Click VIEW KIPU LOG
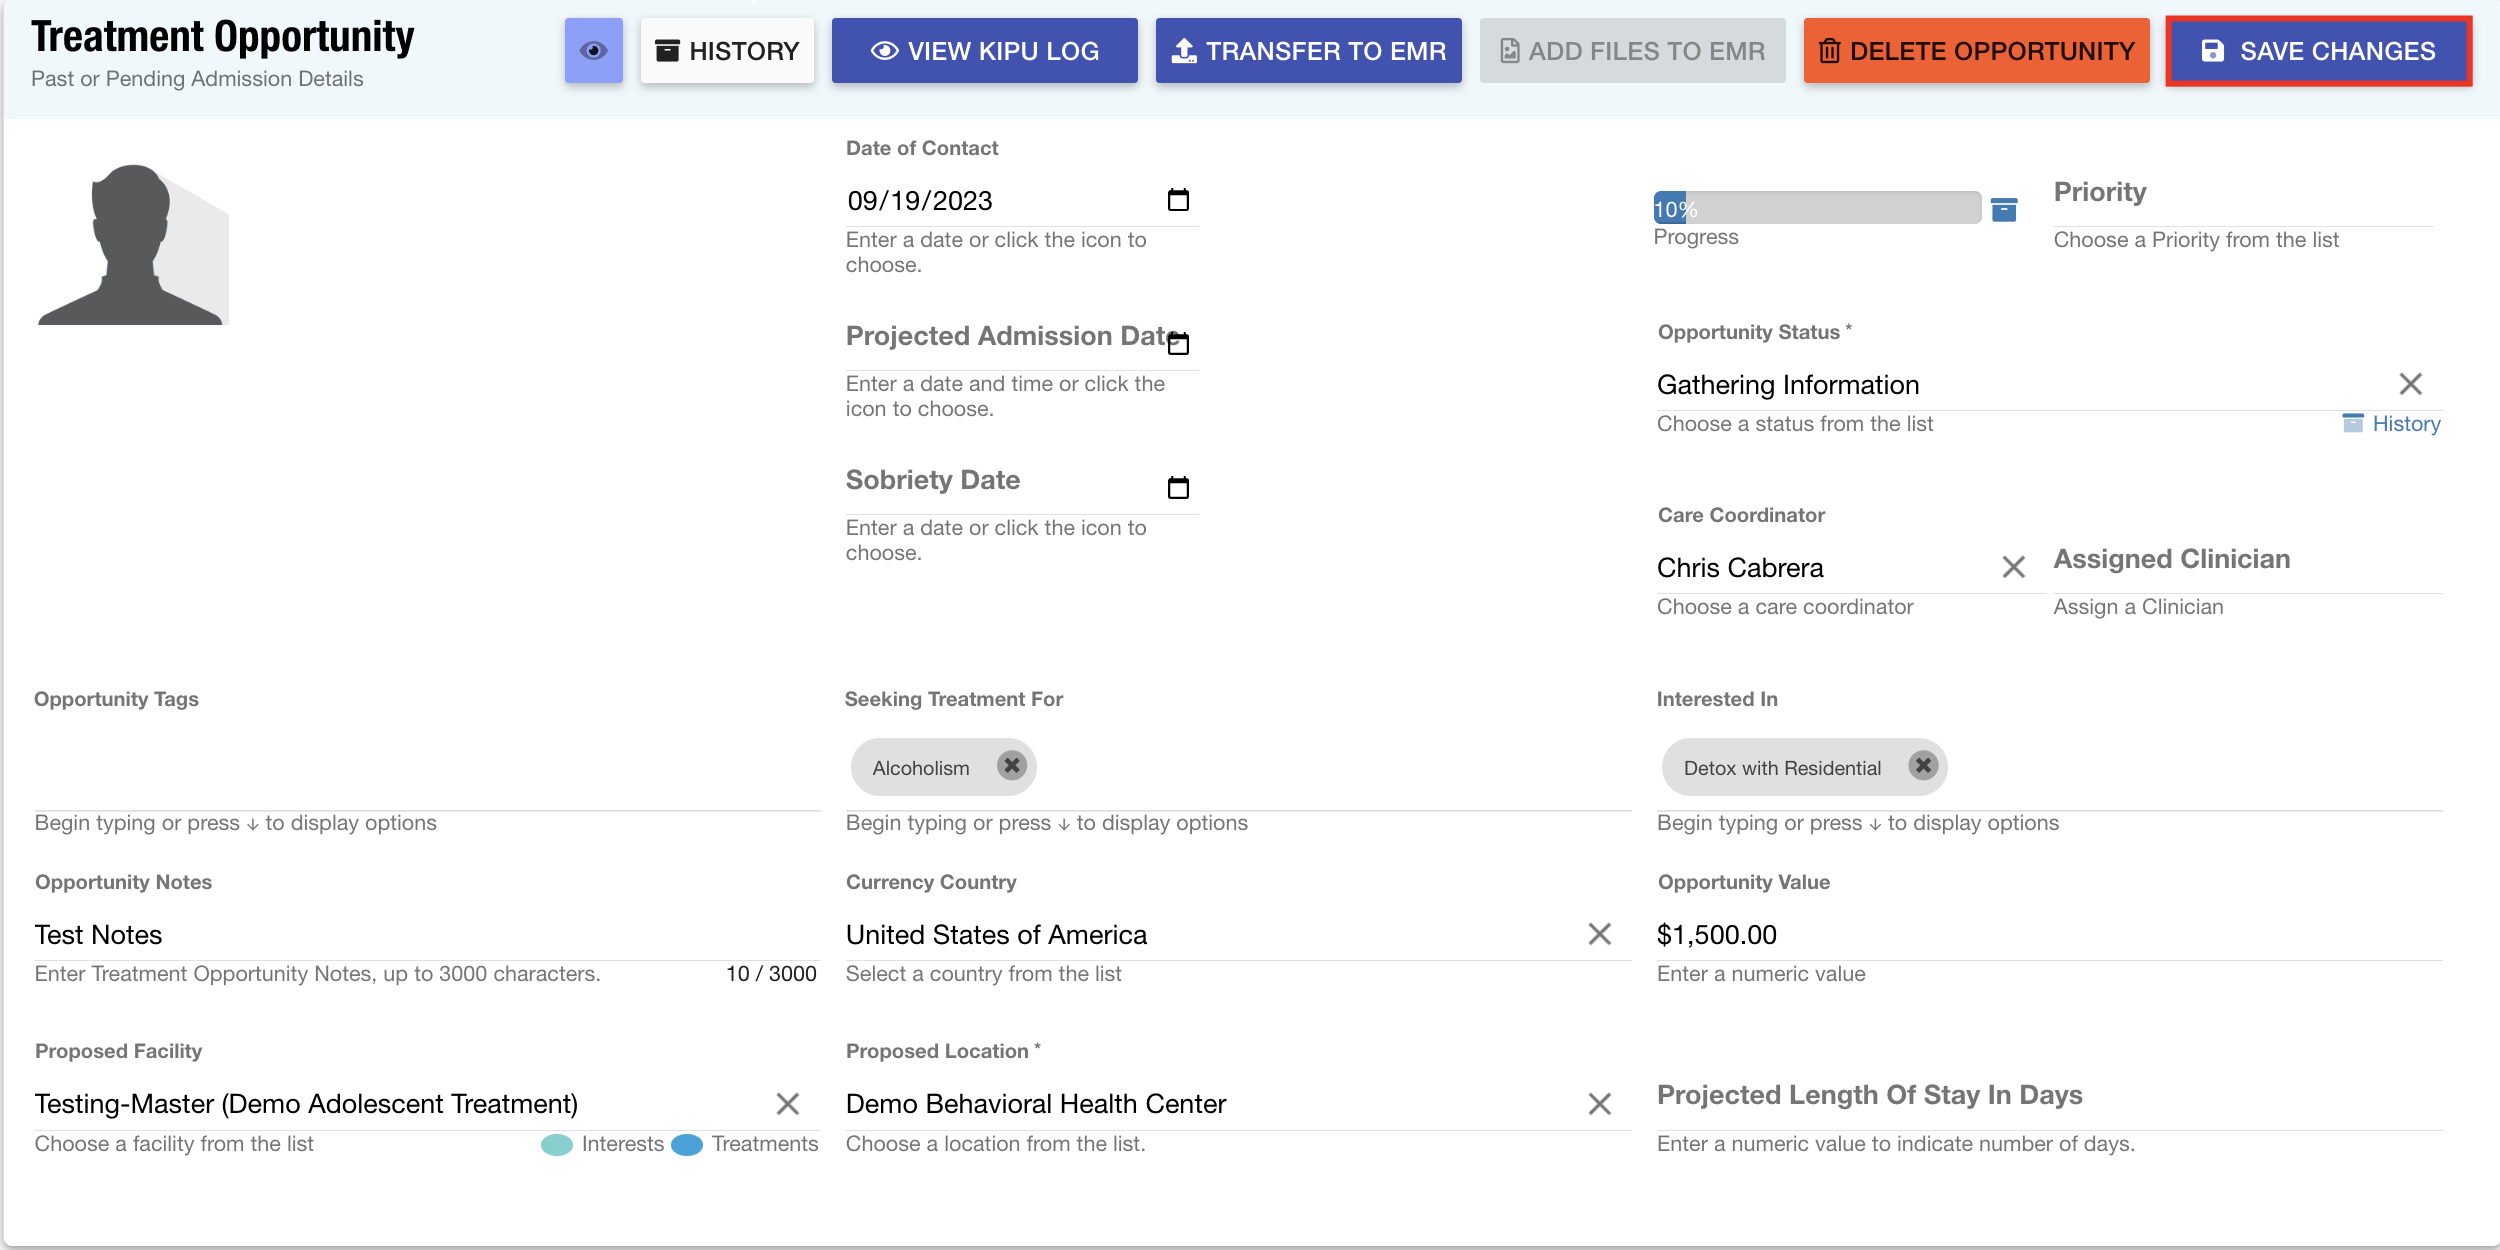 (x=984, y=50)
